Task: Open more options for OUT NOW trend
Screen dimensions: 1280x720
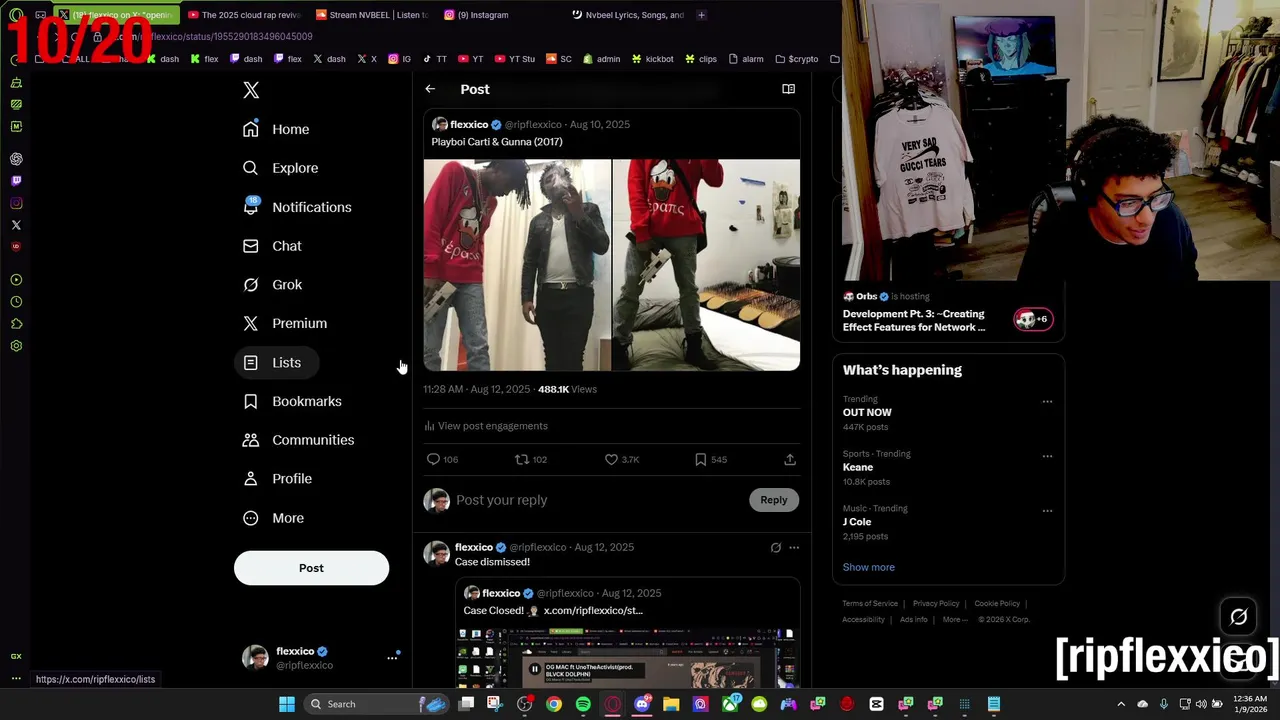Action: click(x=1047, y=402)
